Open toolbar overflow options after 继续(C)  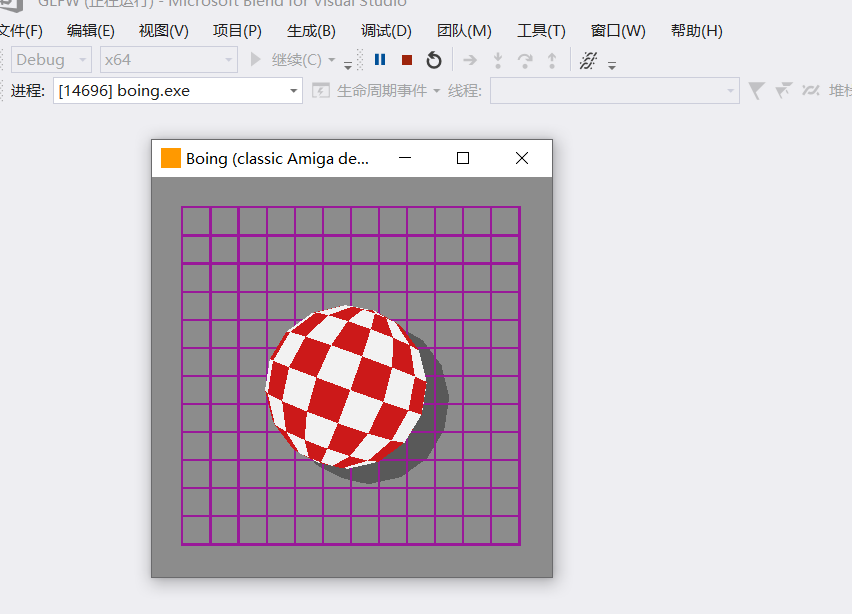pos(348,66)
